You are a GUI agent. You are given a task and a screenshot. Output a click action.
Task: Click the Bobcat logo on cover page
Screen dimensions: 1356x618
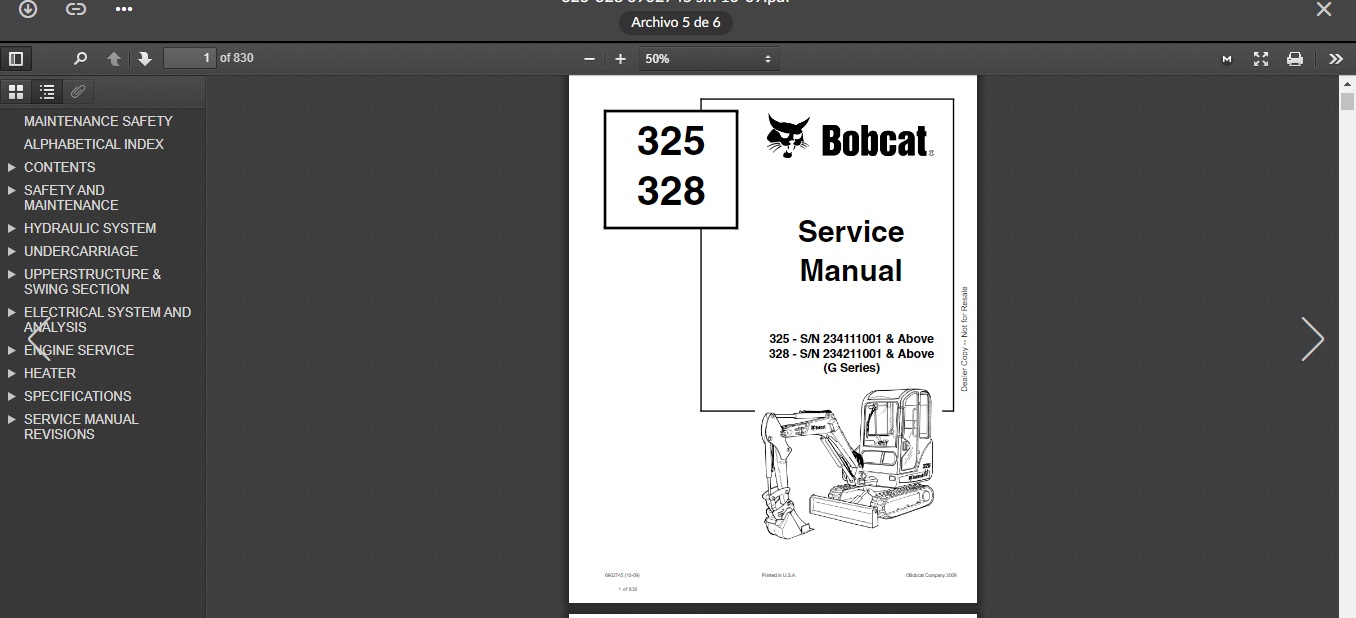tap(850, 137)
